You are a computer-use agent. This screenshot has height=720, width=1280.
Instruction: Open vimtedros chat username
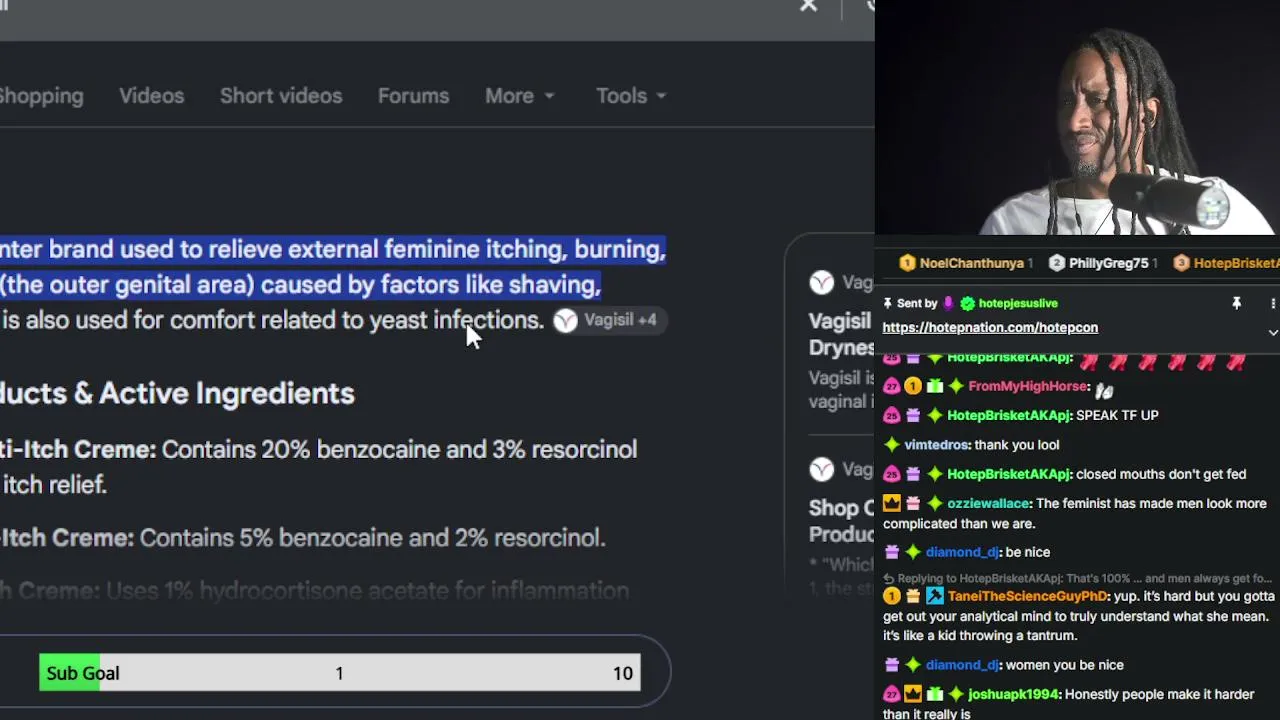[937, 445]
